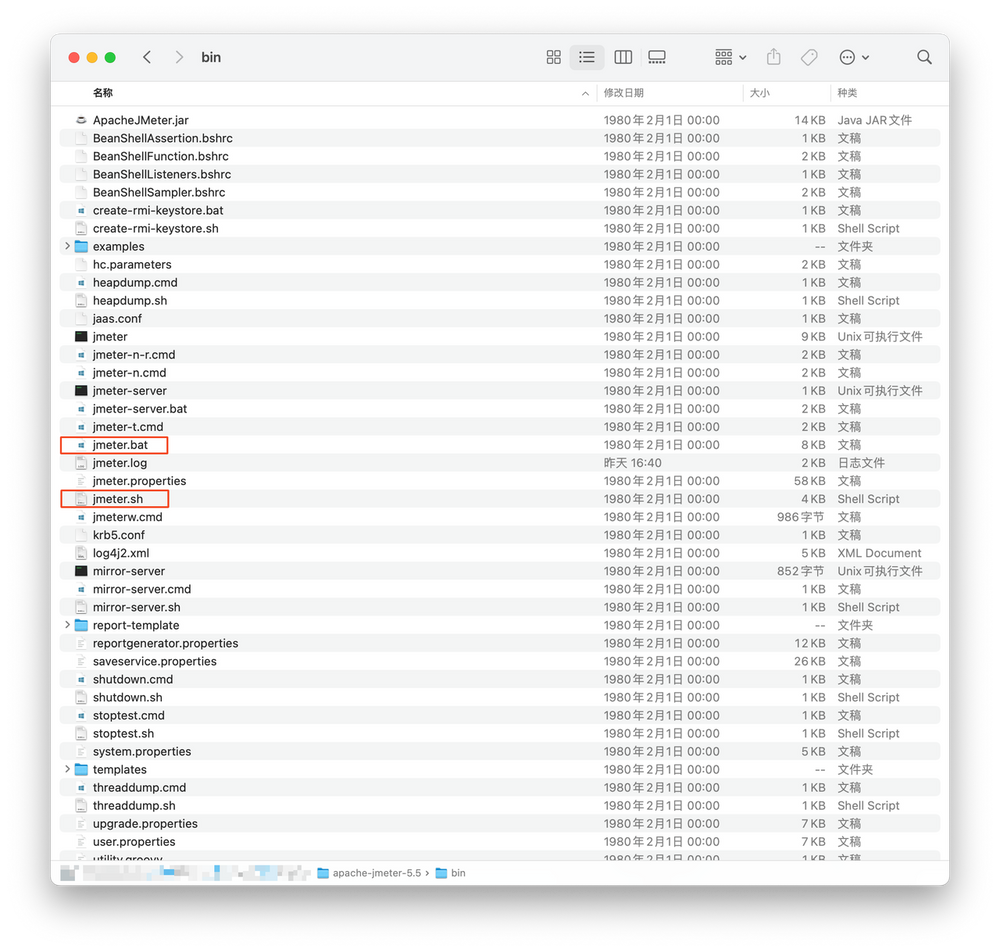Switch to icon view in the toolbar

click(x=553, y=57)
